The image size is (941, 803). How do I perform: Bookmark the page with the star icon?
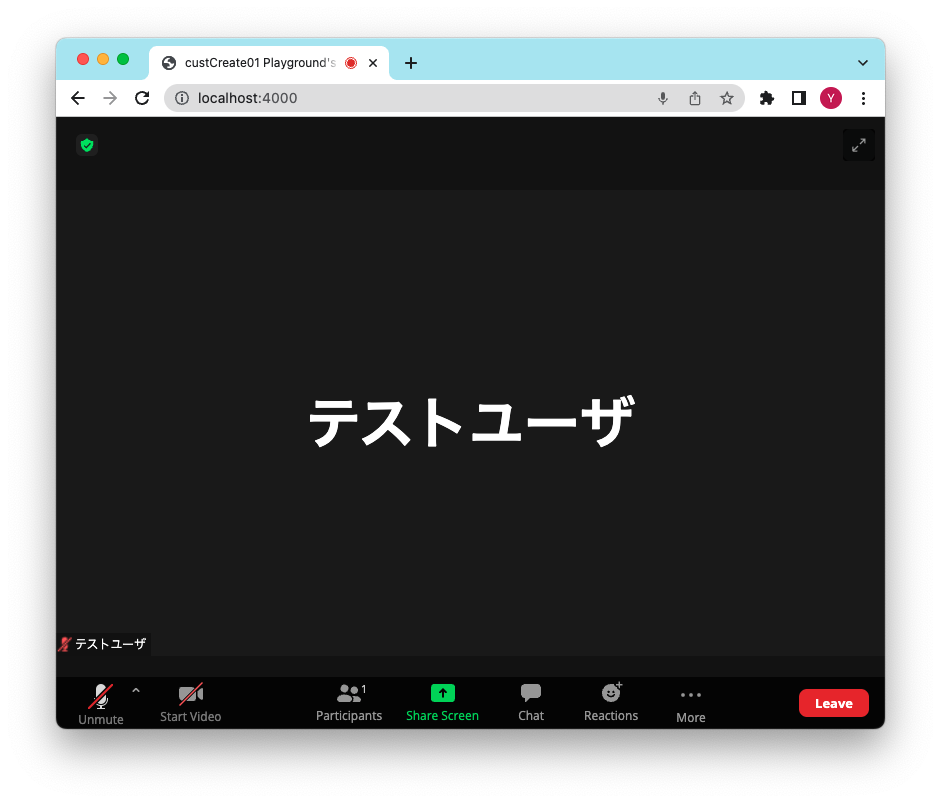[727, 98]
